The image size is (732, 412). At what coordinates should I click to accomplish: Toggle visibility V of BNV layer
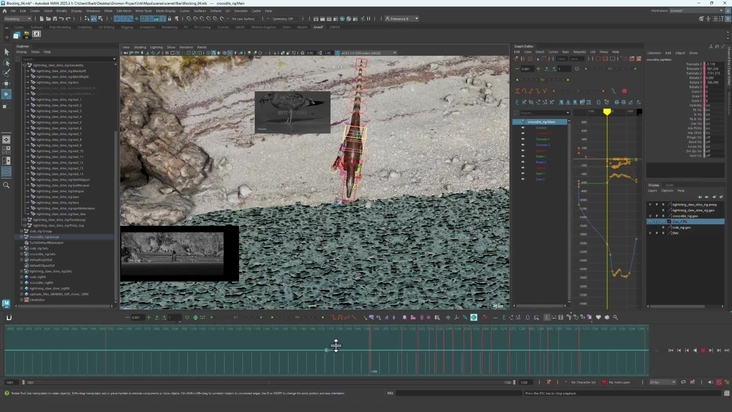tap(650, 233)
